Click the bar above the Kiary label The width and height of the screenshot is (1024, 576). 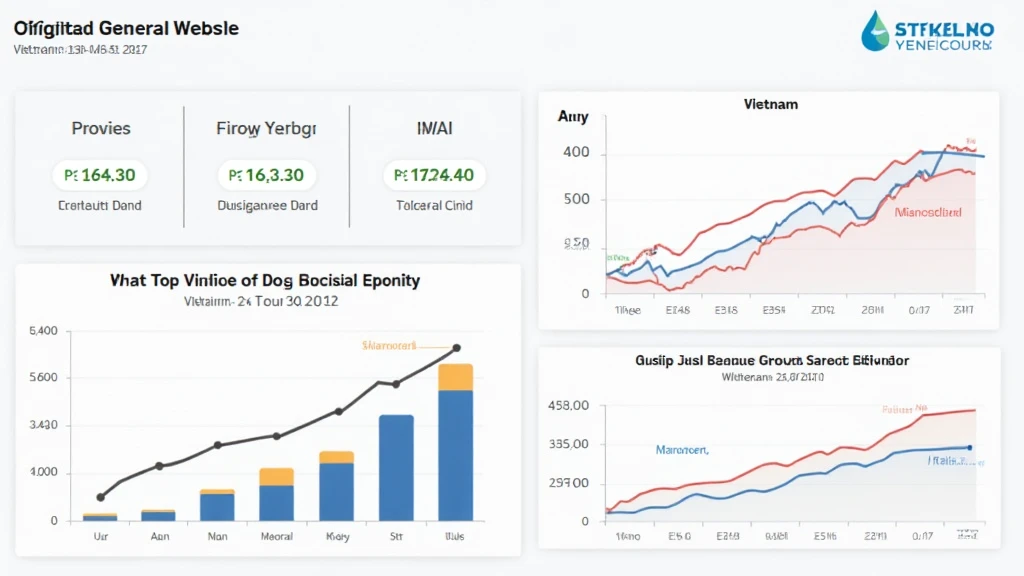pyautogui.click(x=336, y=490)
